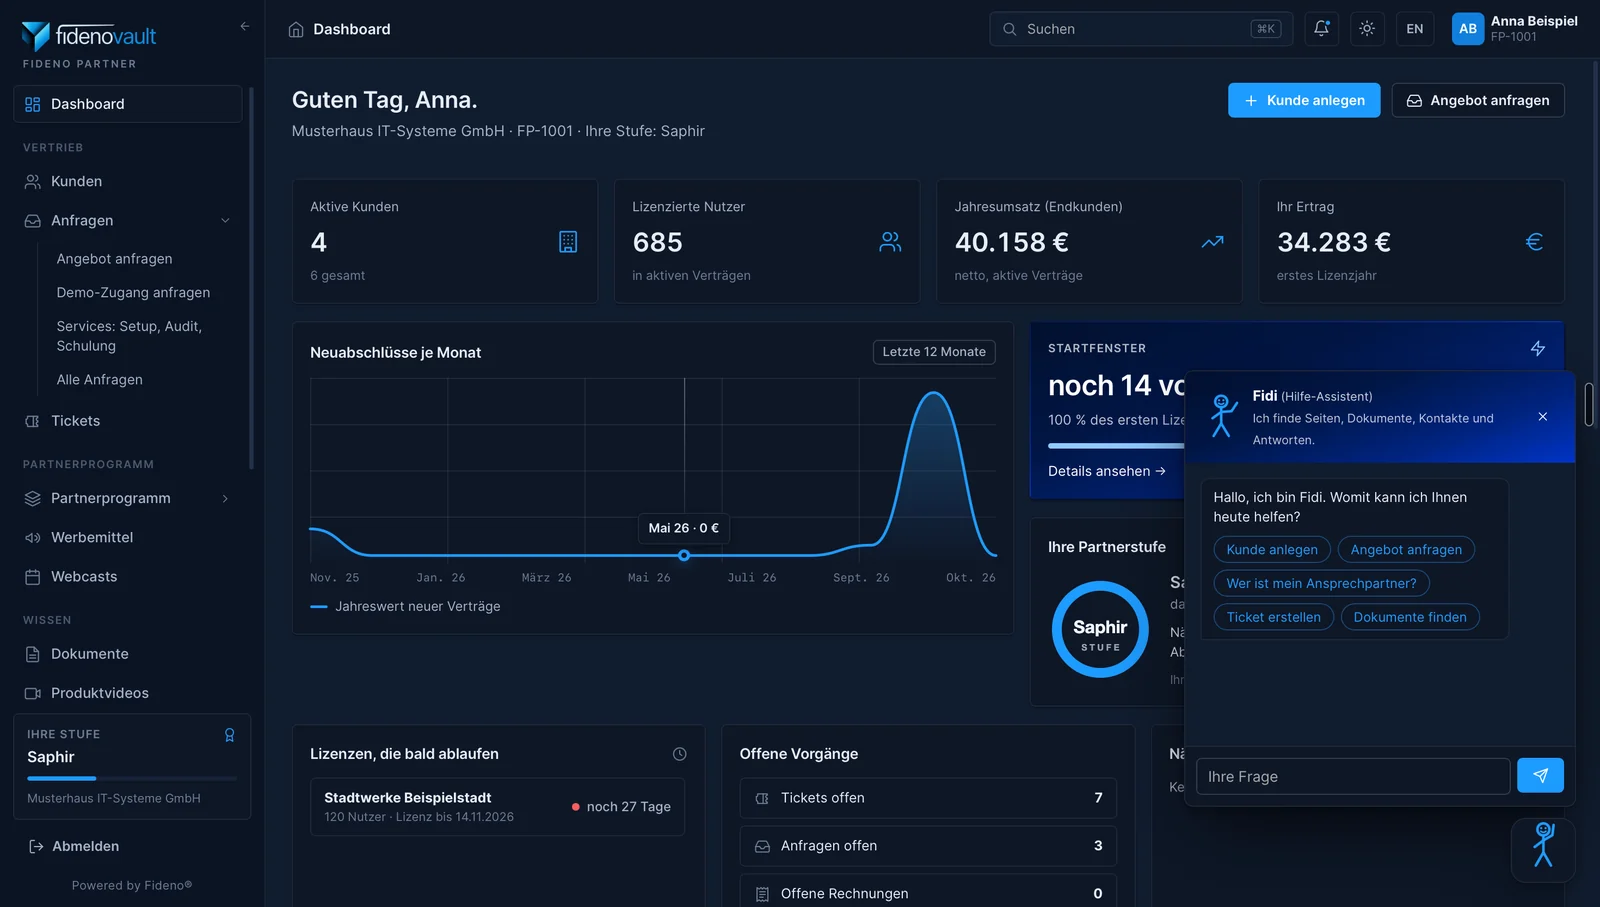Open Letzte 12 Monate range selector

coord(934,352)
